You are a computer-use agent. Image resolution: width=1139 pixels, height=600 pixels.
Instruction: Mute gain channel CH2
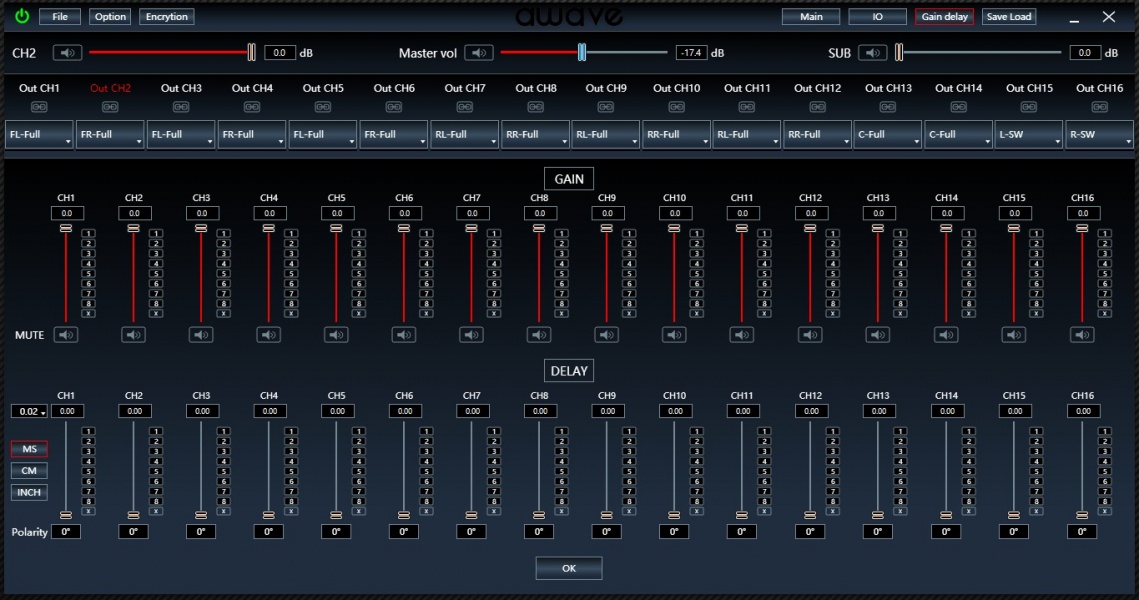134,335
